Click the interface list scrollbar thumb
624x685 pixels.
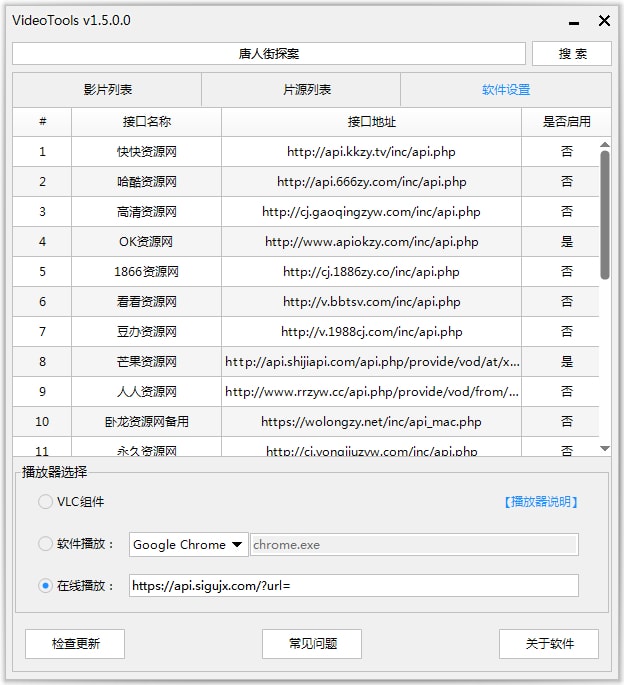click(605, 215)
